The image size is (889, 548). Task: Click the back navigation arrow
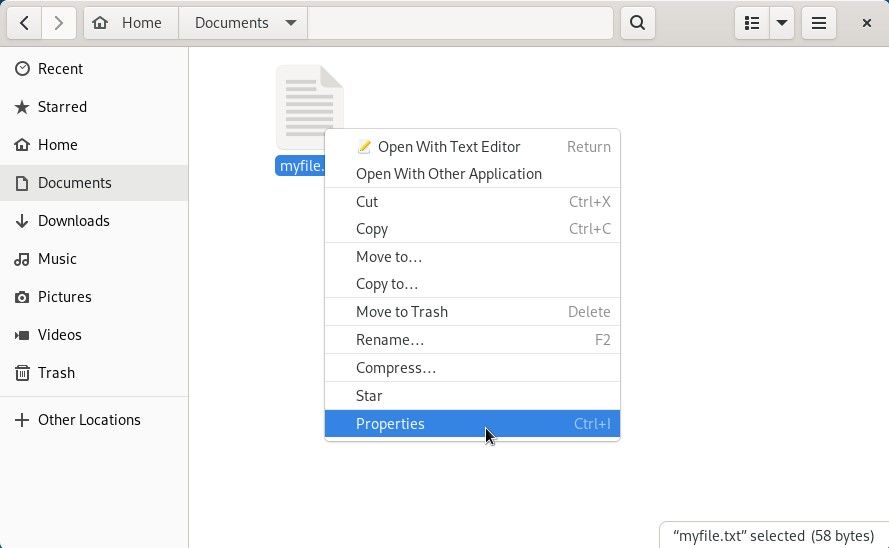(x=25, y=23)
